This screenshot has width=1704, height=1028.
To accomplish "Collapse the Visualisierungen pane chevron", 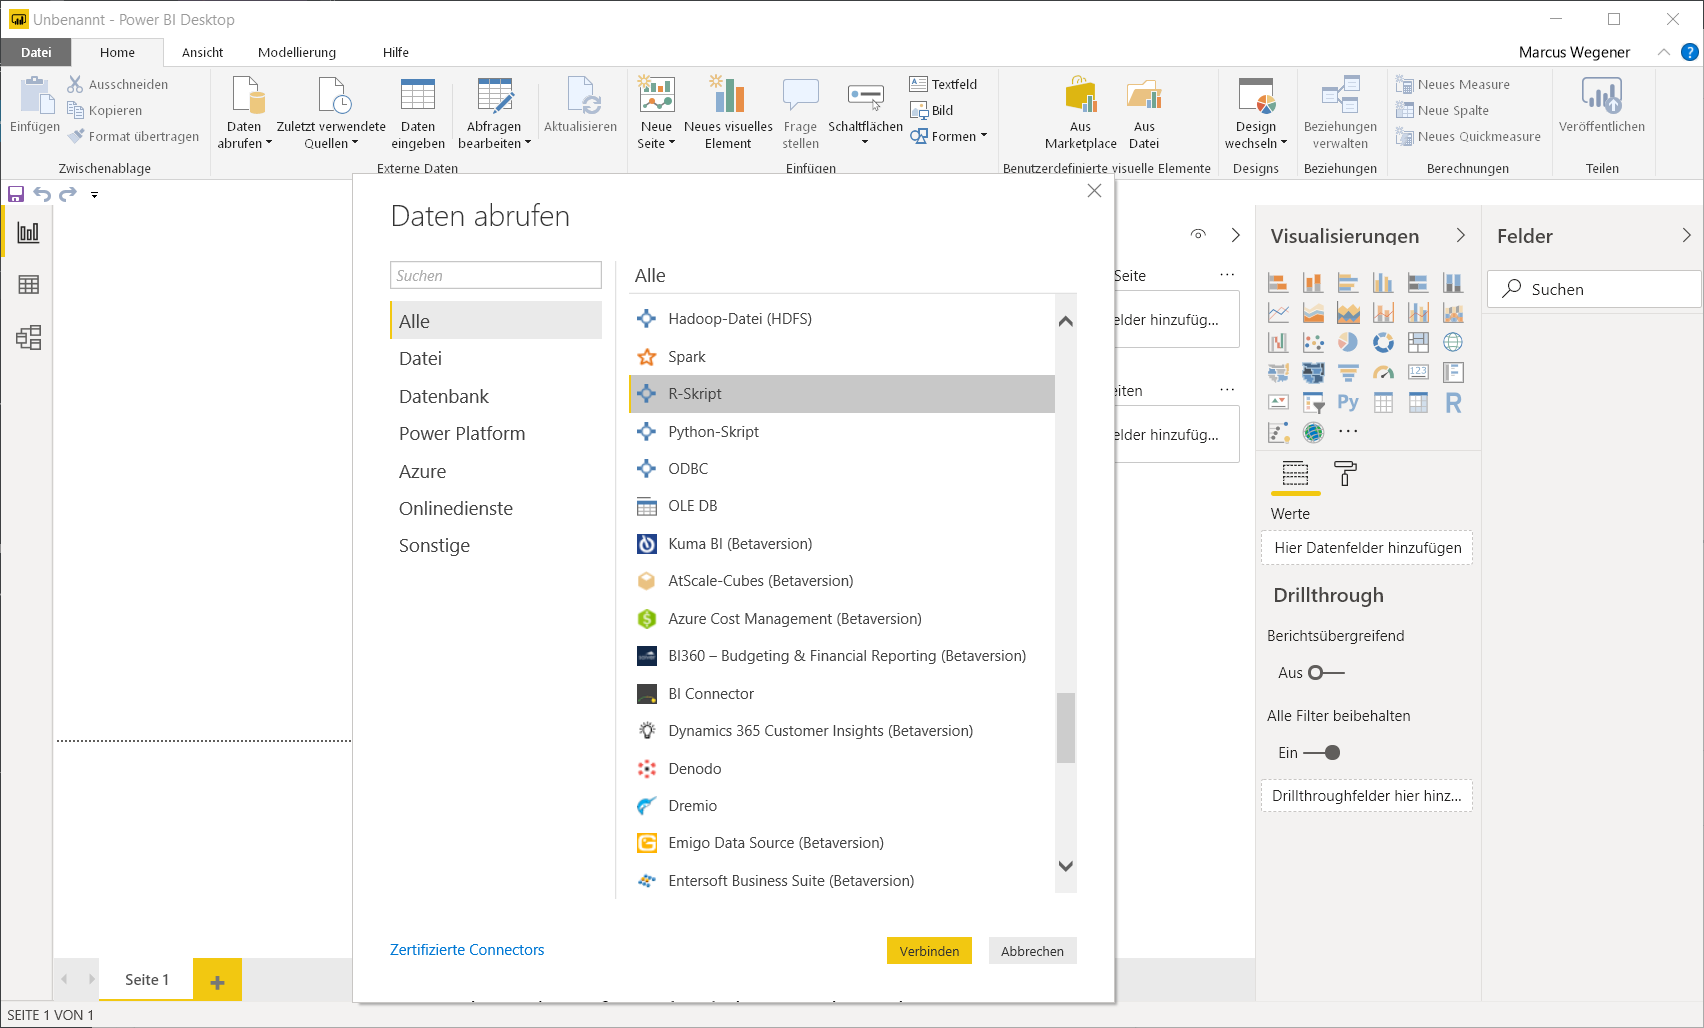I will tap(1460, 236).
